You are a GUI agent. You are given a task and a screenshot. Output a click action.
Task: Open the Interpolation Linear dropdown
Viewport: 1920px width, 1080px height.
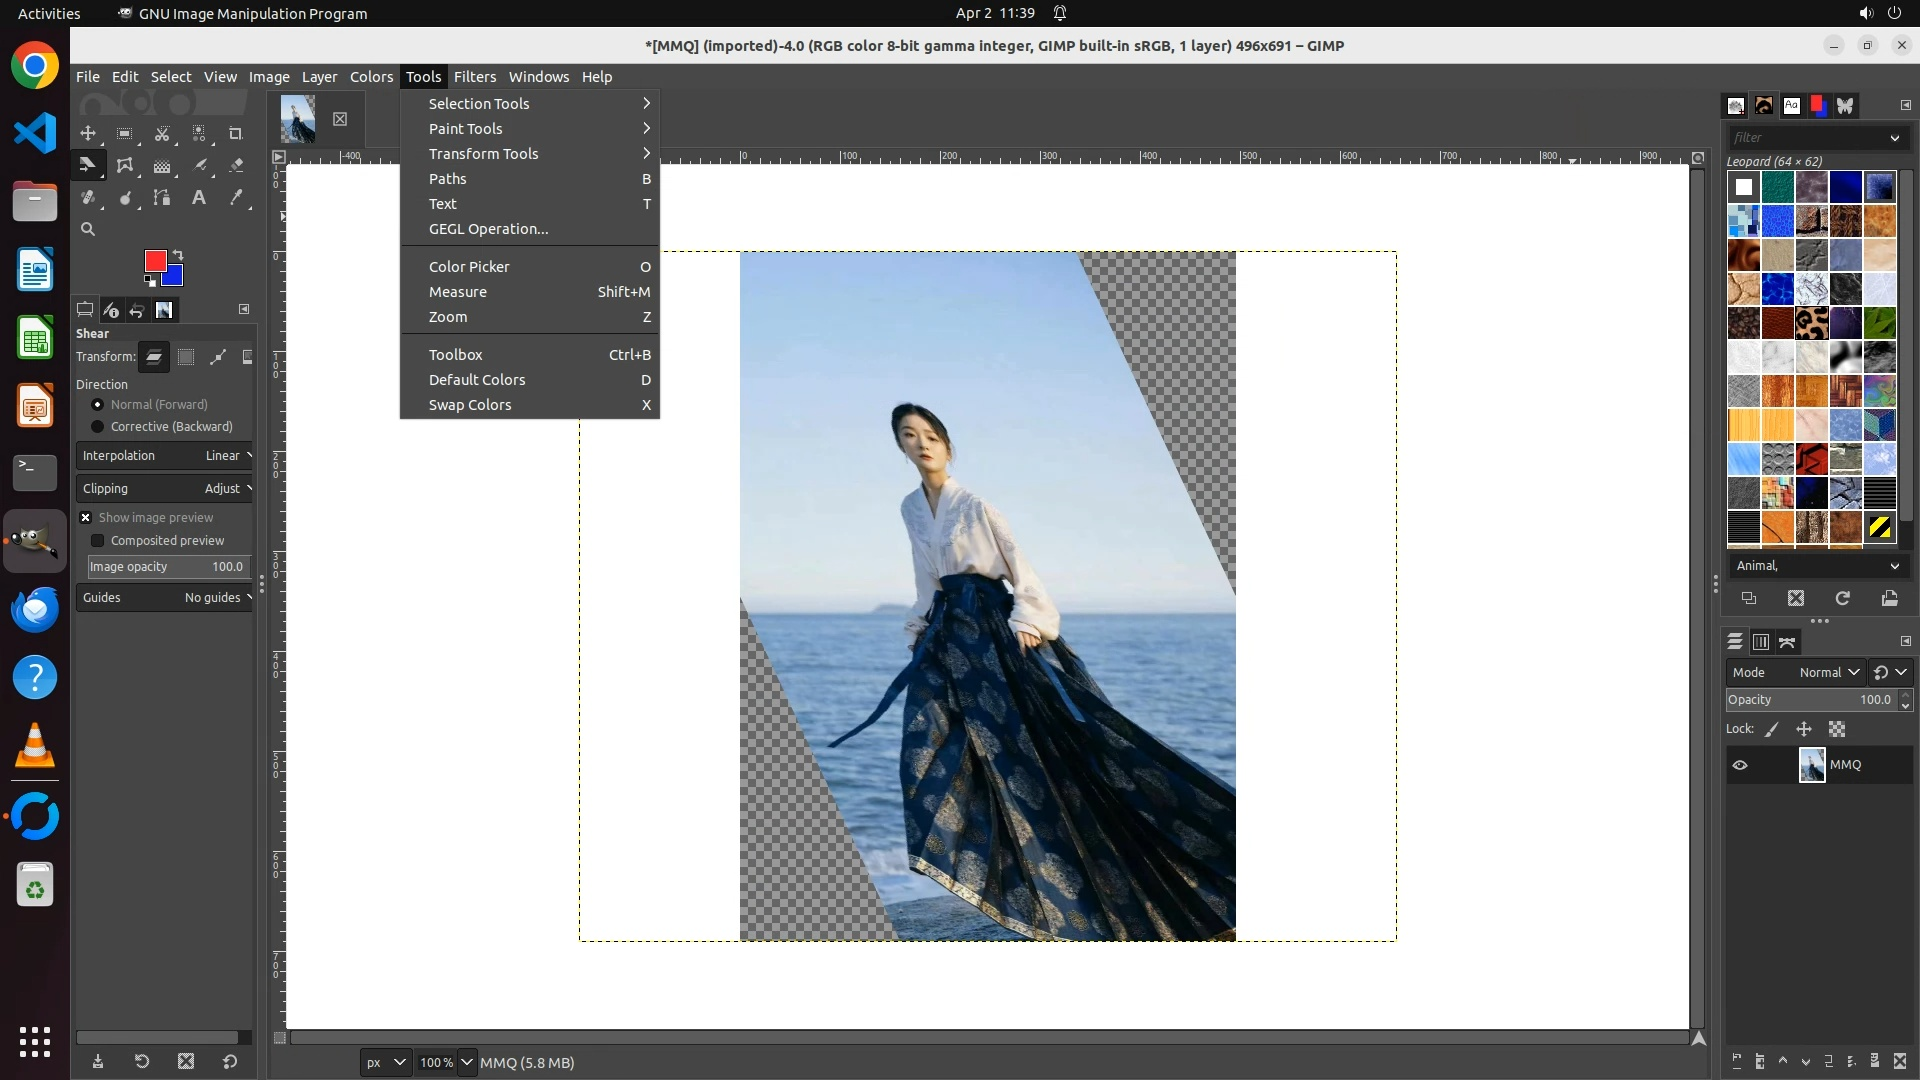(165, 456)
